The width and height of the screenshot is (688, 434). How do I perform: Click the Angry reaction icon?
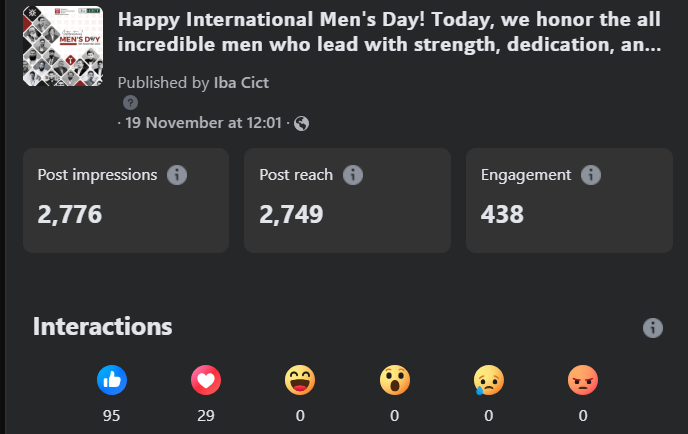tap(583, 380)
